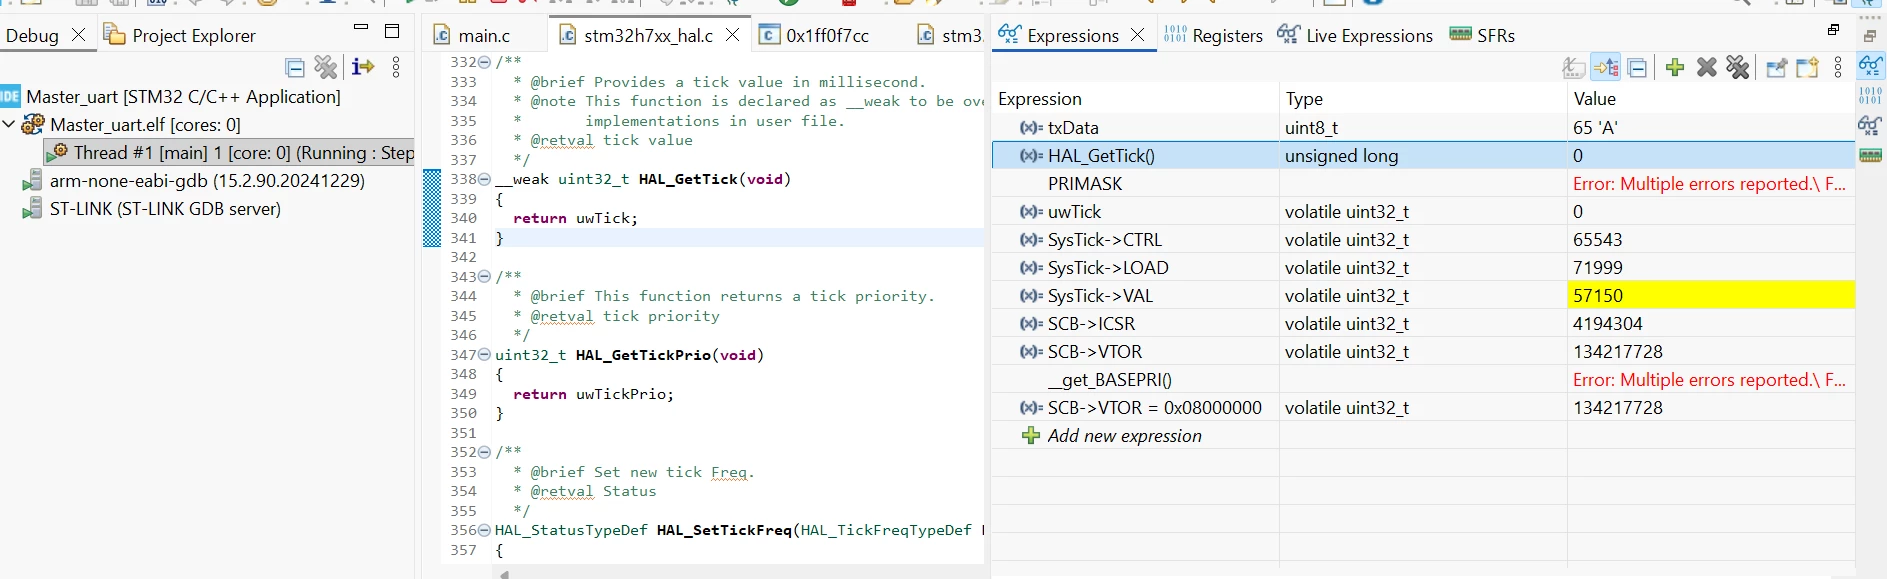Remove selected expression with X icon
Viewport: 1887px width, 579px height.
point(1707,67)
